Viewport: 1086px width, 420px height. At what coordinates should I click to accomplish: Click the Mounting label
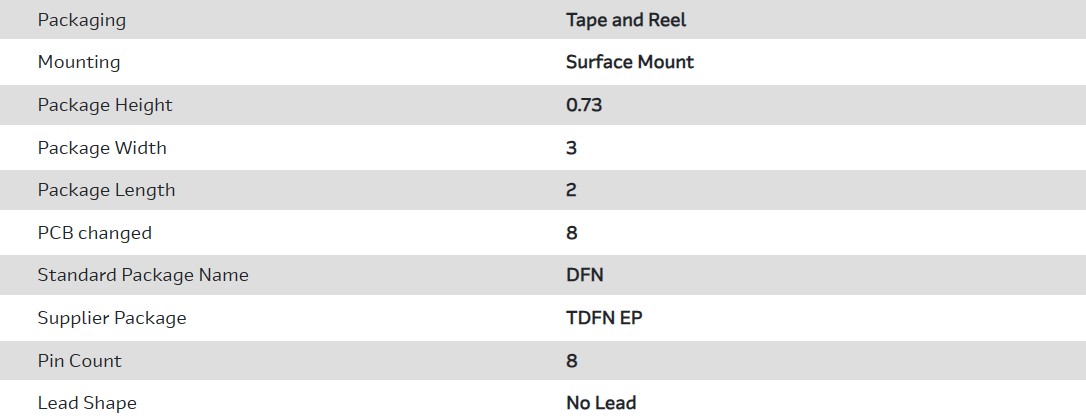(x=79, y=62)
